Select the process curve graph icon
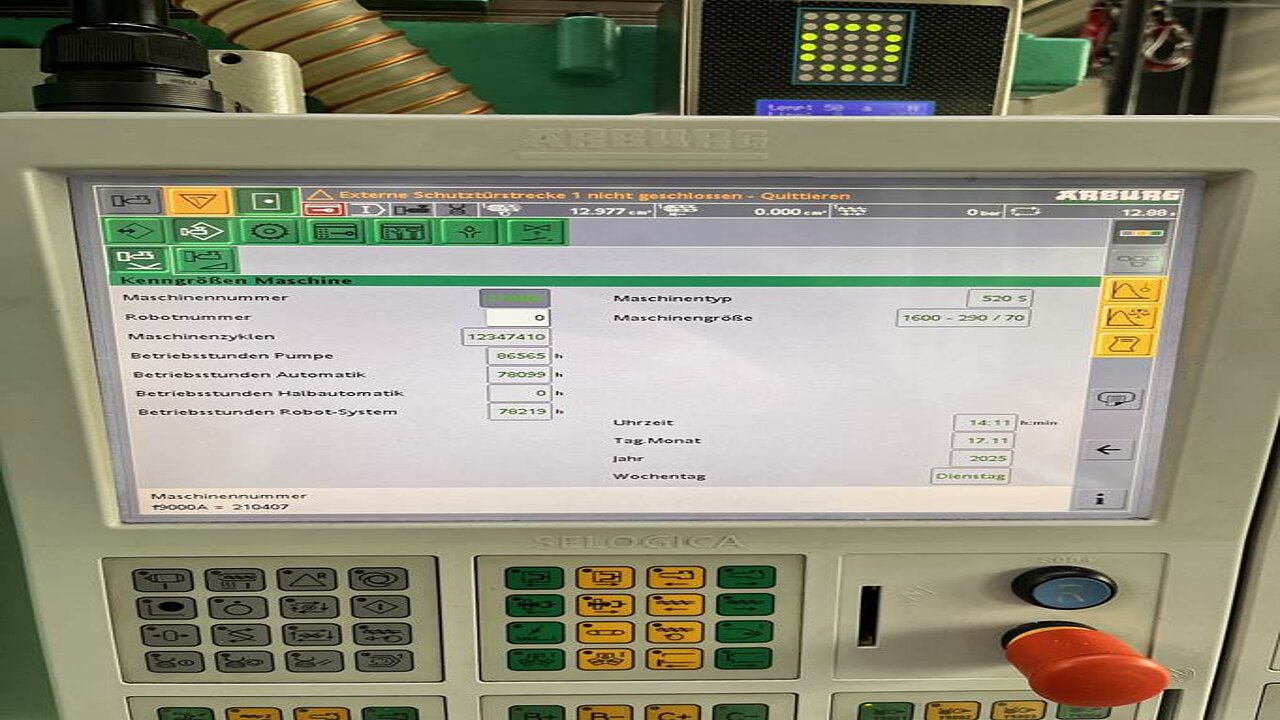This screenshot has width=1280, height=720. [1129, 291]
